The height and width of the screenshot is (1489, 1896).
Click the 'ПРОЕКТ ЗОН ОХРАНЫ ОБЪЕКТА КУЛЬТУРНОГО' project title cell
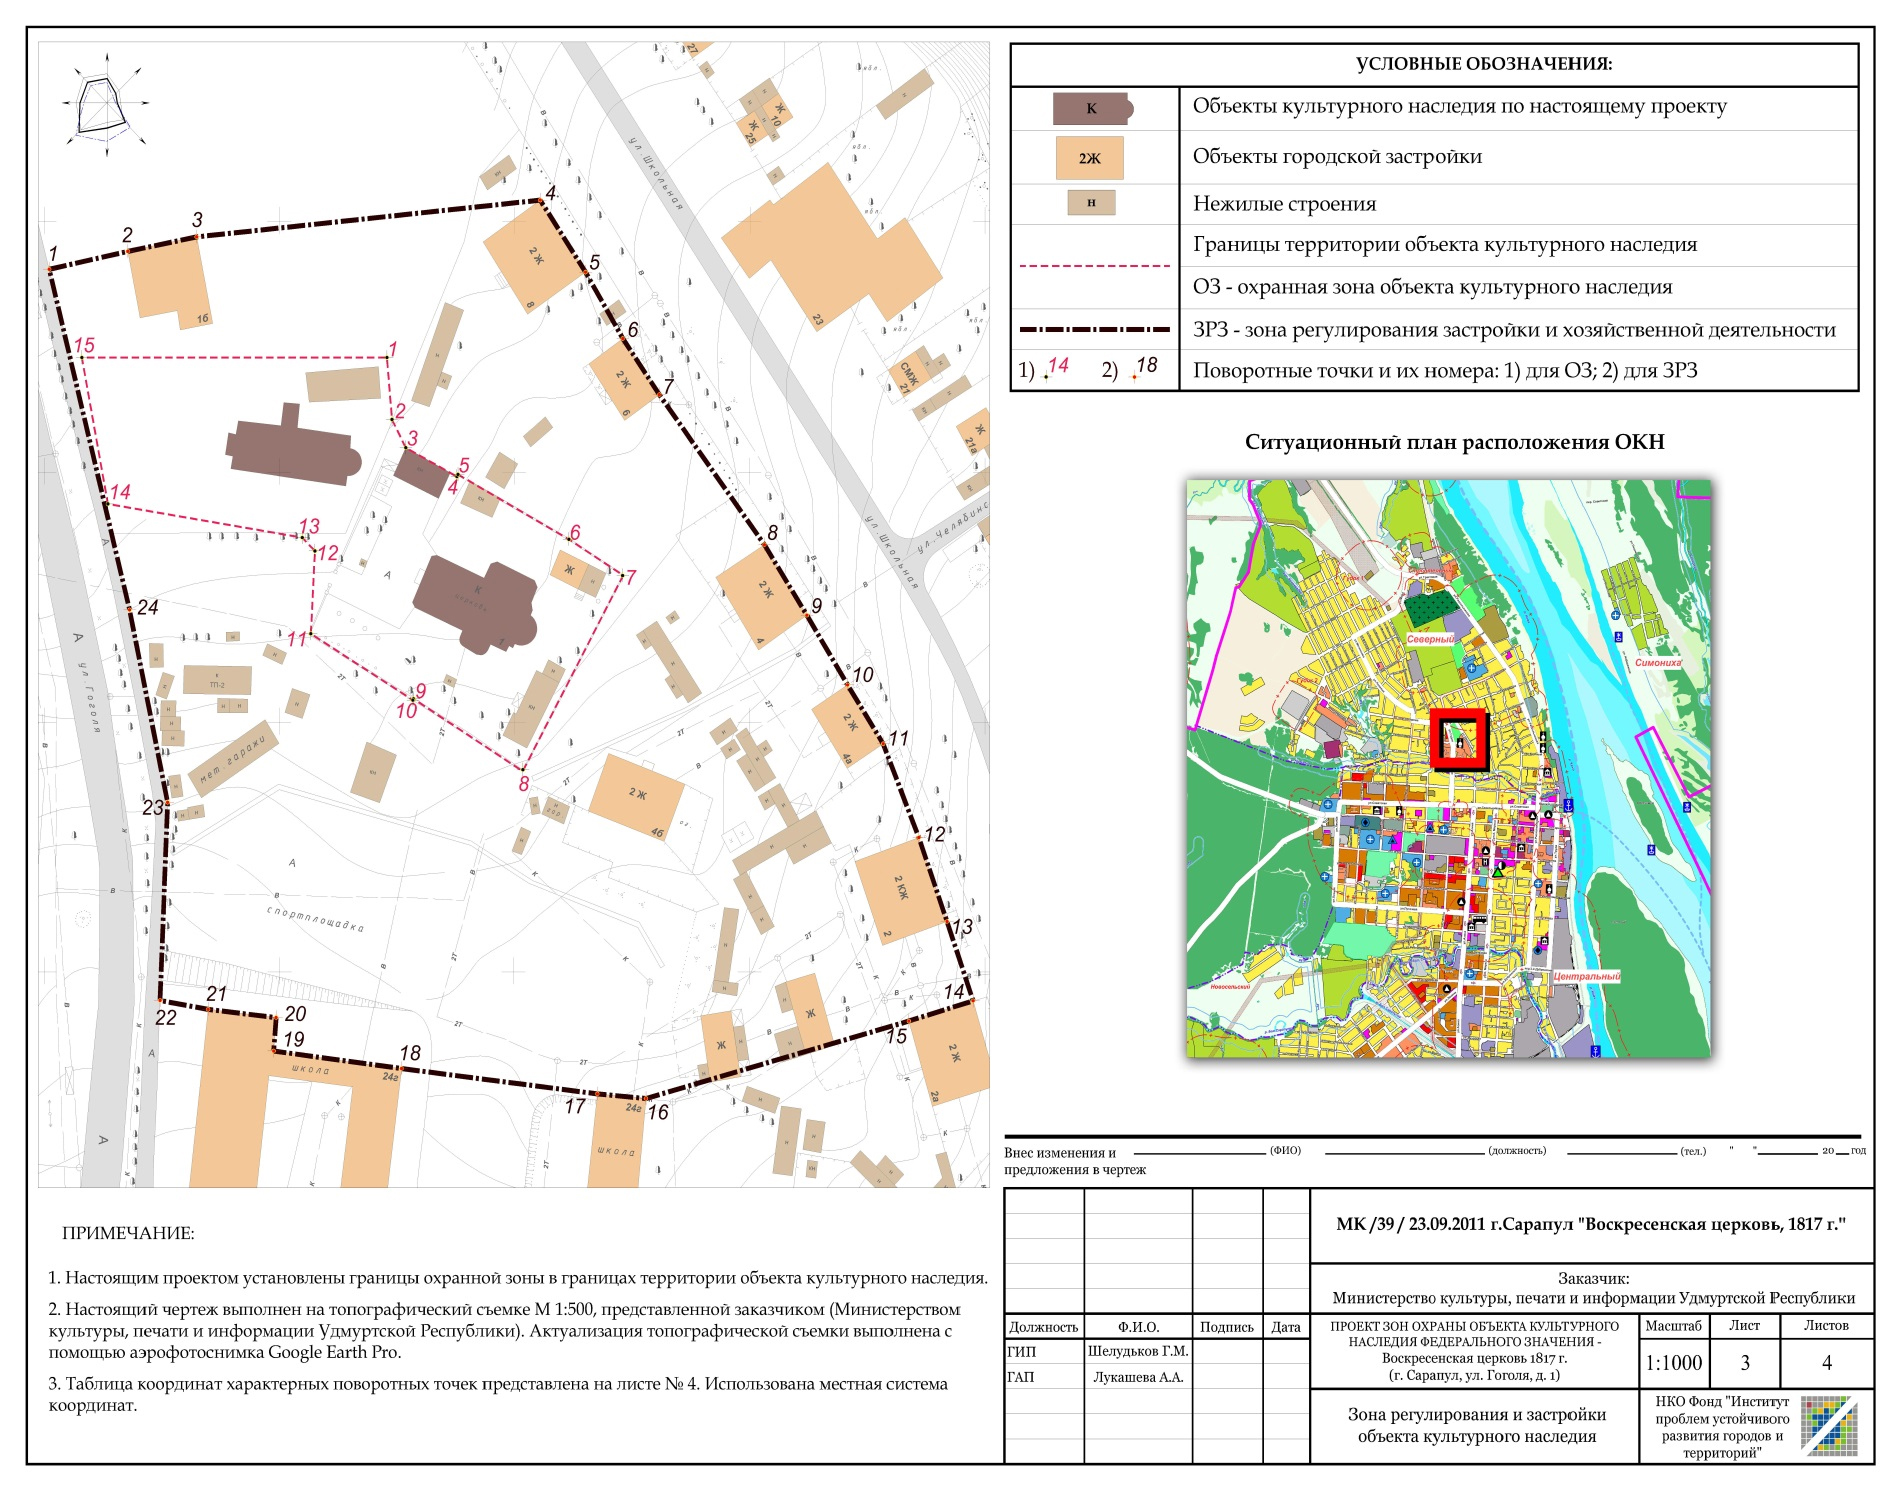click(1474, 1351)
